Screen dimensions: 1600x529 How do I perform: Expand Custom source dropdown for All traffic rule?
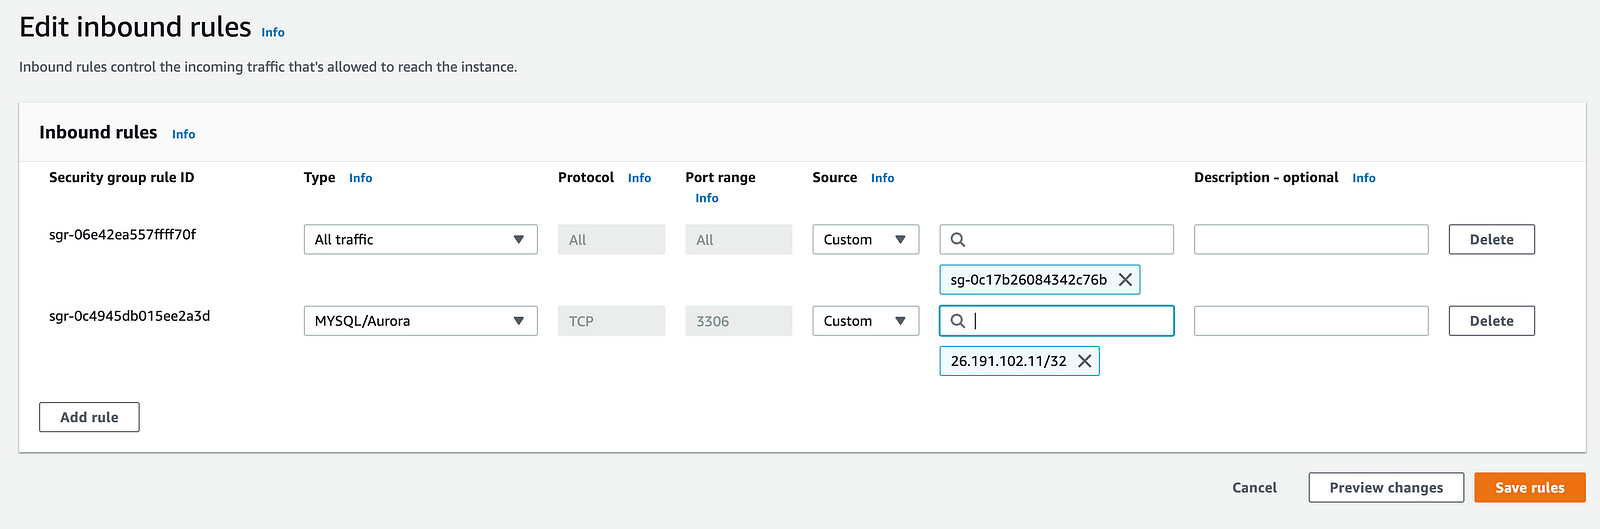865,240
